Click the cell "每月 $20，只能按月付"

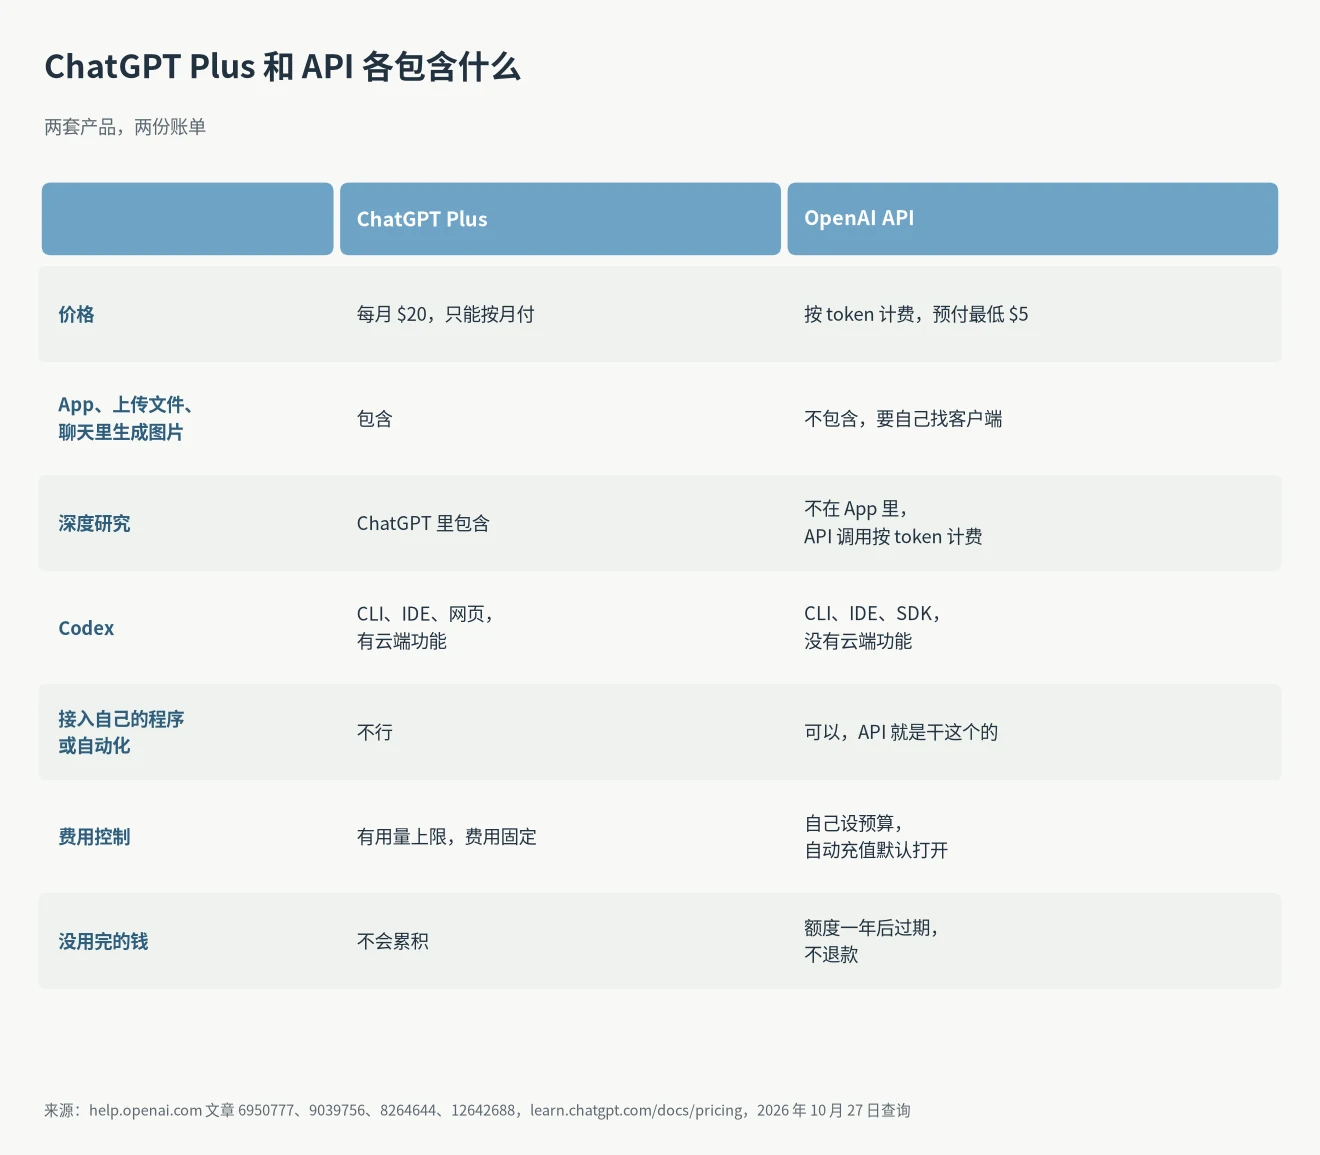[446, 314]
